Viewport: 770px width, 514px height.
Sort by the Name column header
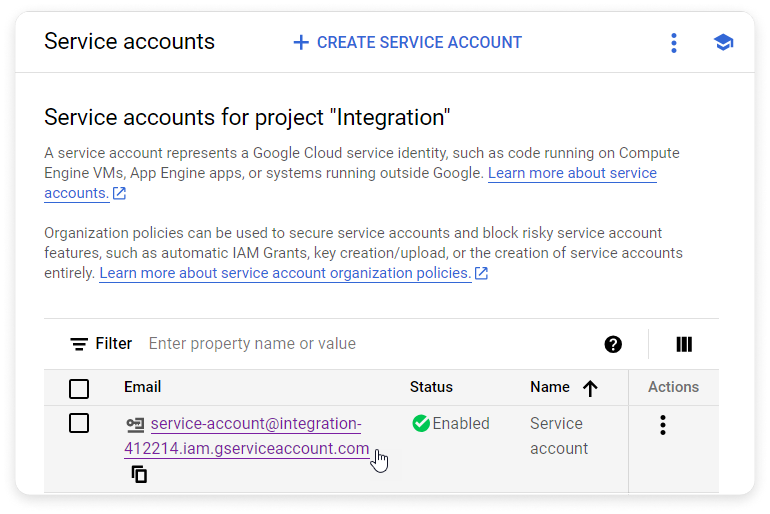[550, 387]
